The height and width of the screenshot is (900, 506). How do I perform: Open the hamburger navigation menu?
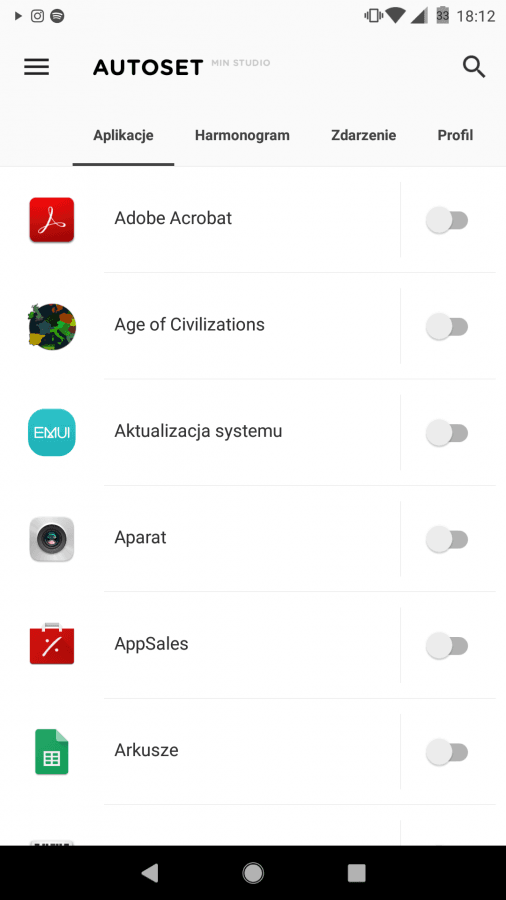[x=36, y=67]
